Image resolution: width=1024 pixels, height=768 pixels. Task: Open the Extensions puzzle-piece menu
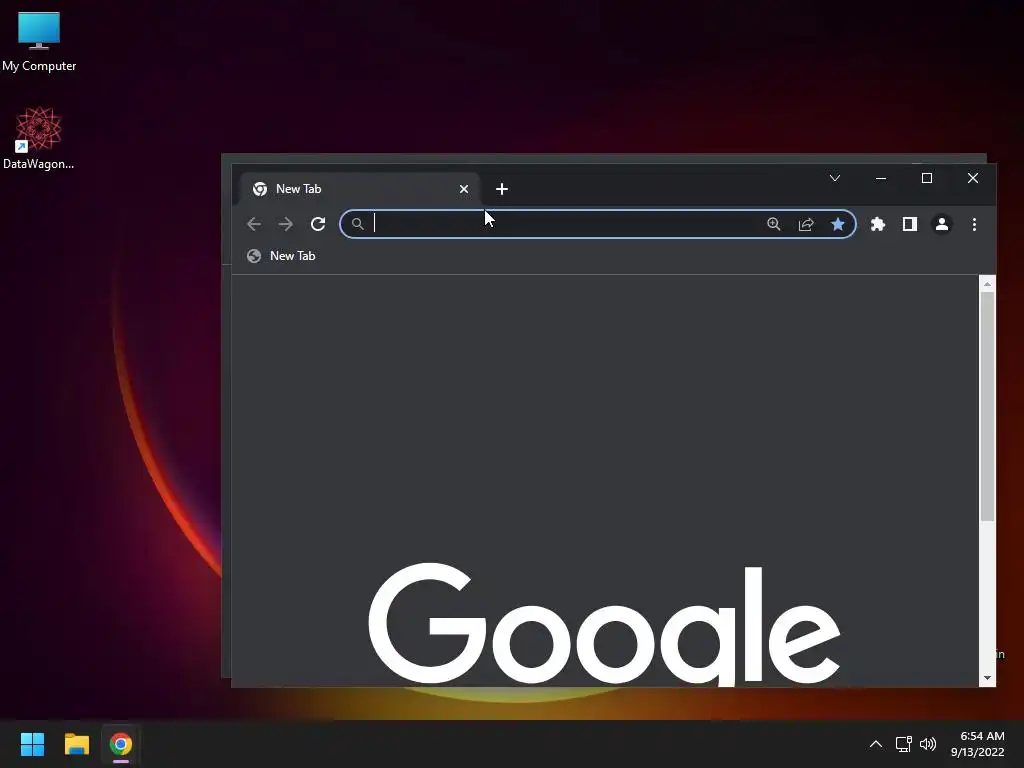coord(878,224)
